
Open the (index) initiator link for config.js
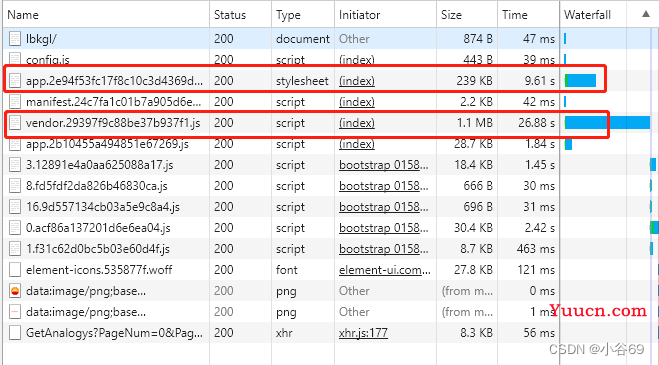(357, 60)
